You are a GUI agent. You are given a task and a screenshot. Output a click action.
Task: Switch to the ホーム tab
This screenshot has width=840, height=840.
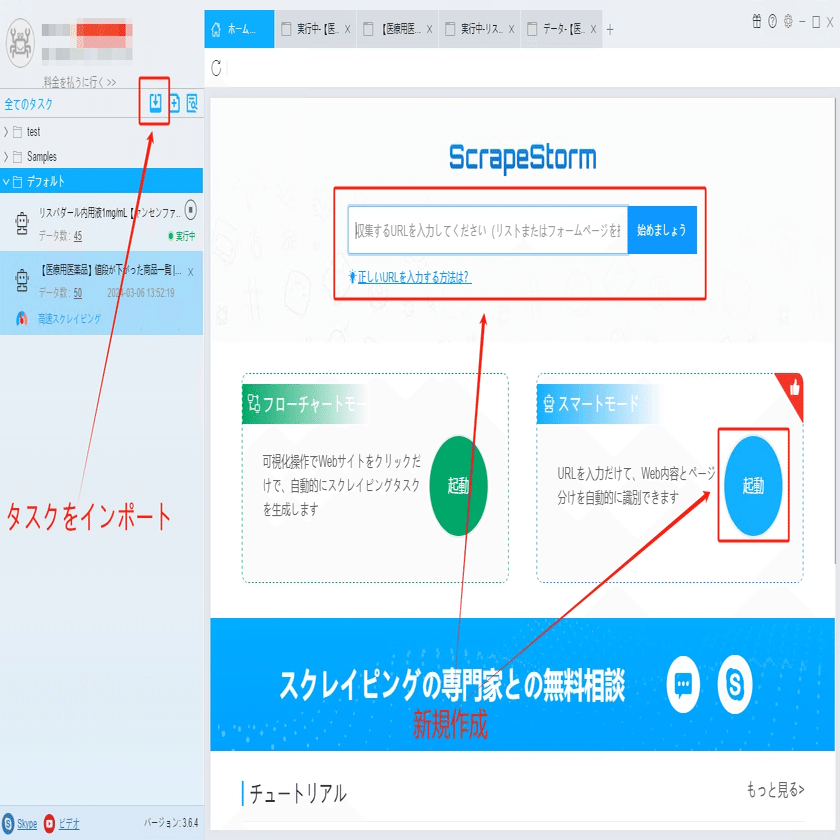(239, 29)
